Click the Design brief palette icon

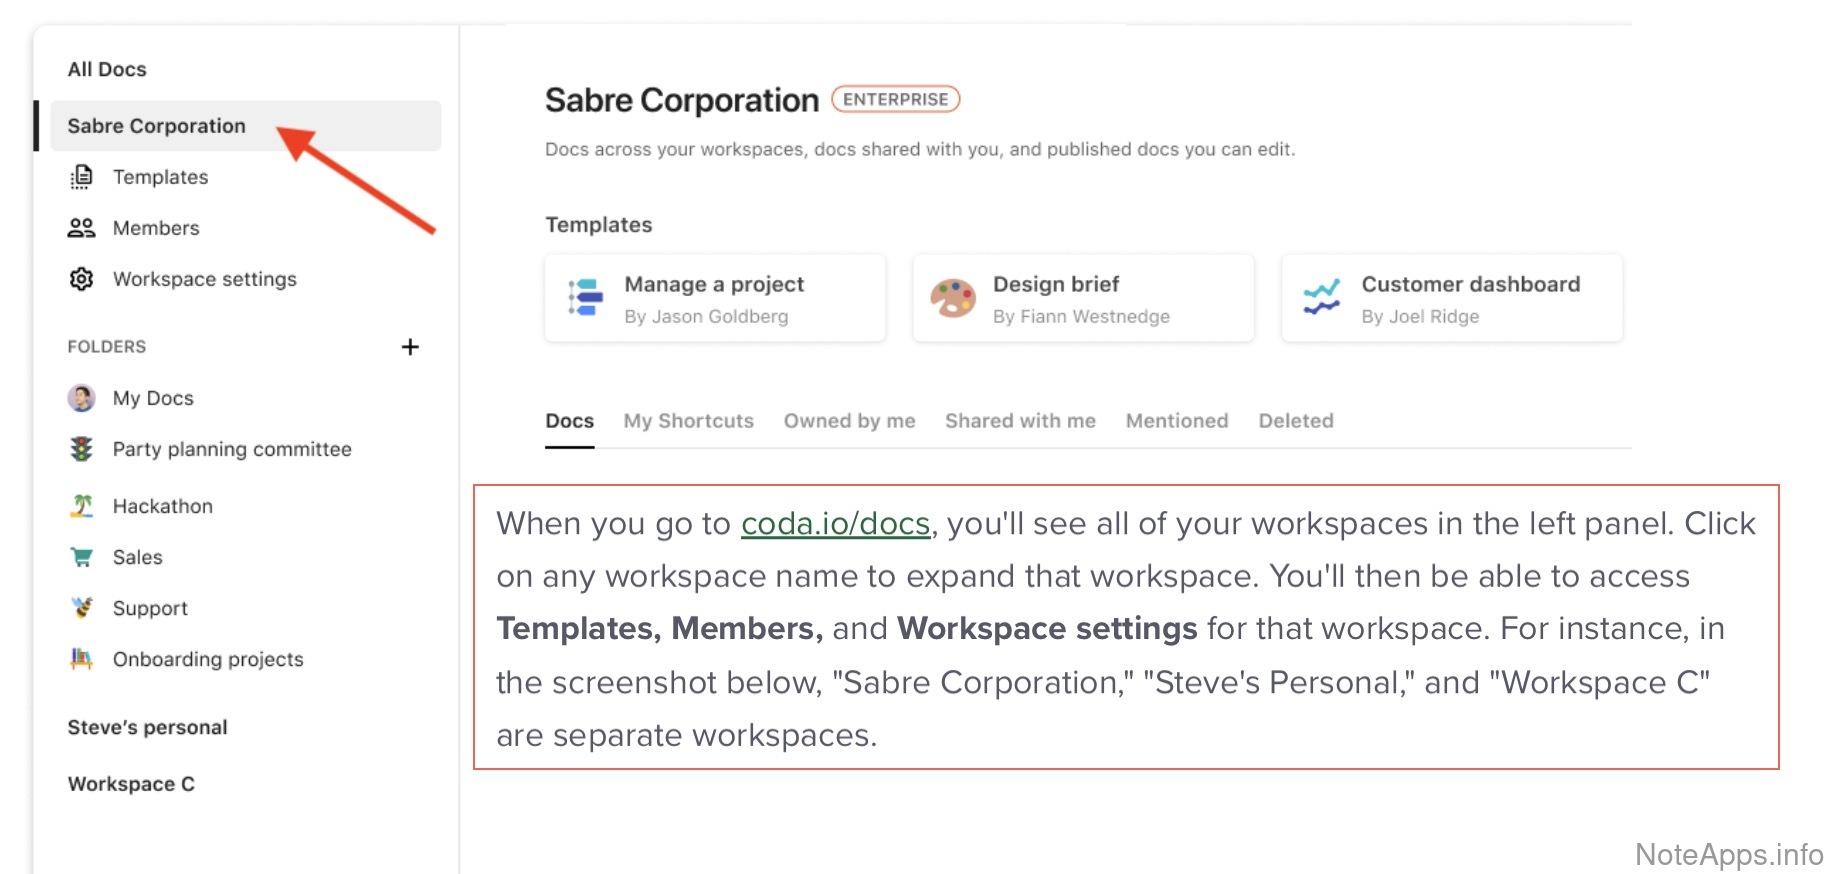952,298
